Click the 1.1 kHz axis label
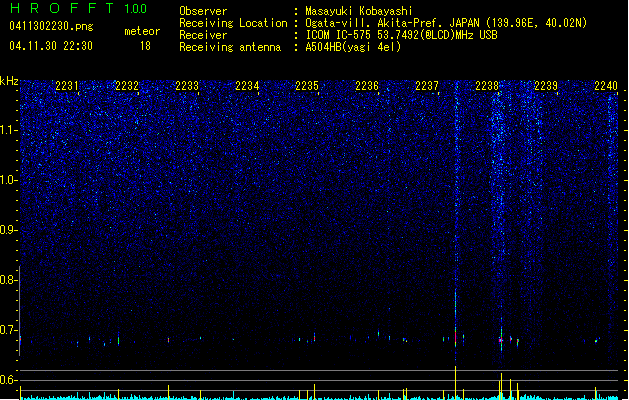This screenshot has width=629, height=400. click(9, 130)
